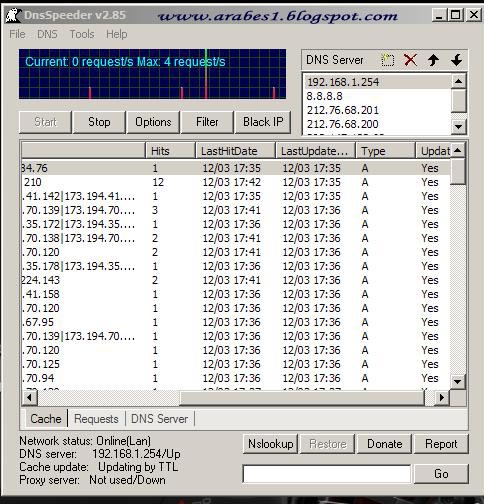484x504 pixels.
Task: Click the disabled Start button
Action: coord(45,122)
